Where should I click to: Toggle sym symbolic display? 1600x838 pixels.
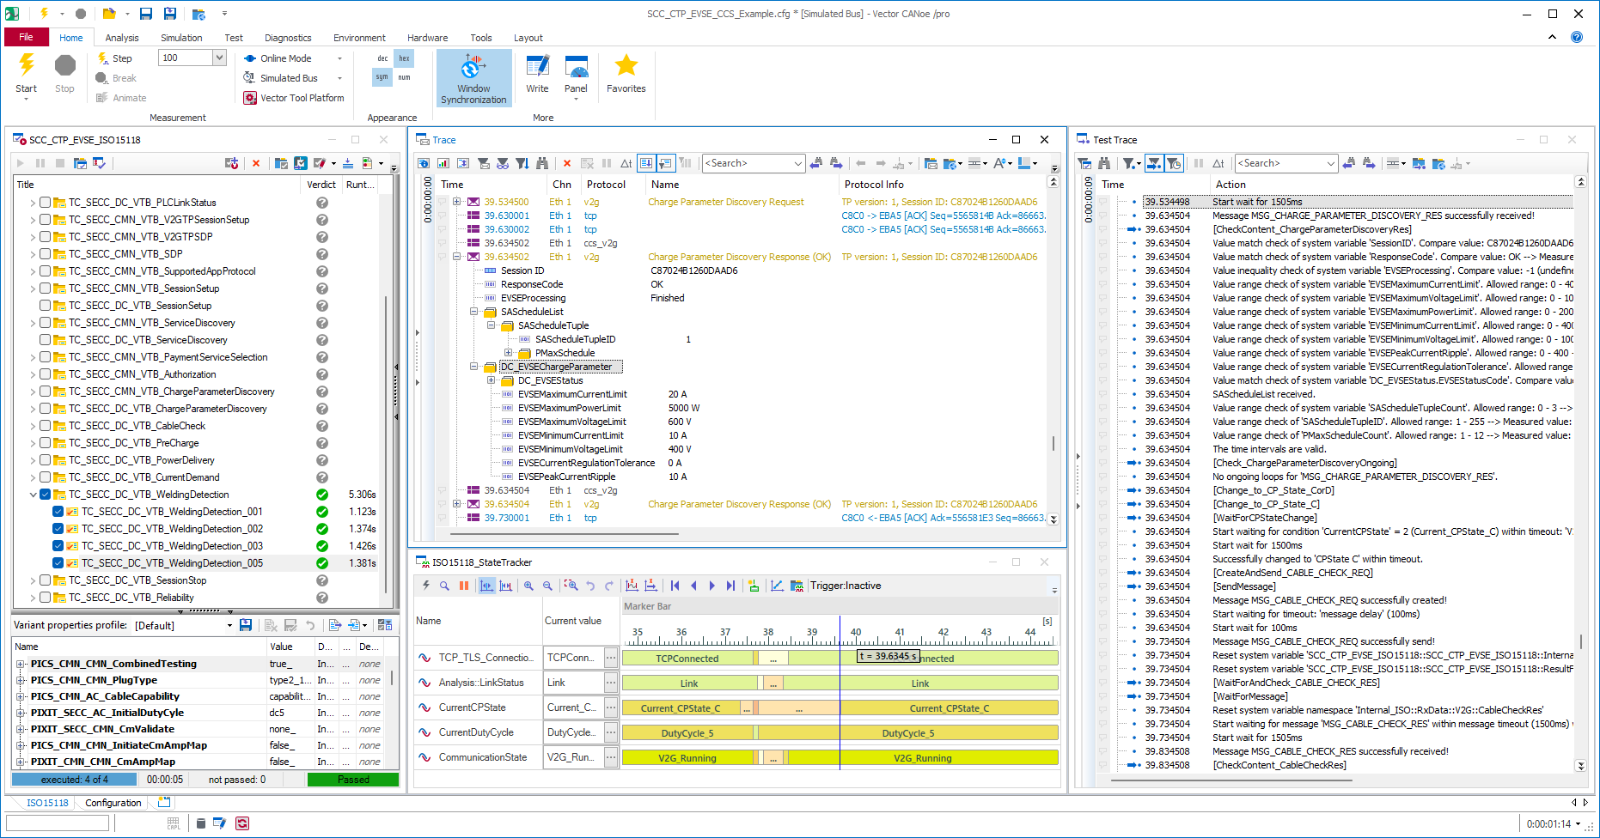click(382, 77)
